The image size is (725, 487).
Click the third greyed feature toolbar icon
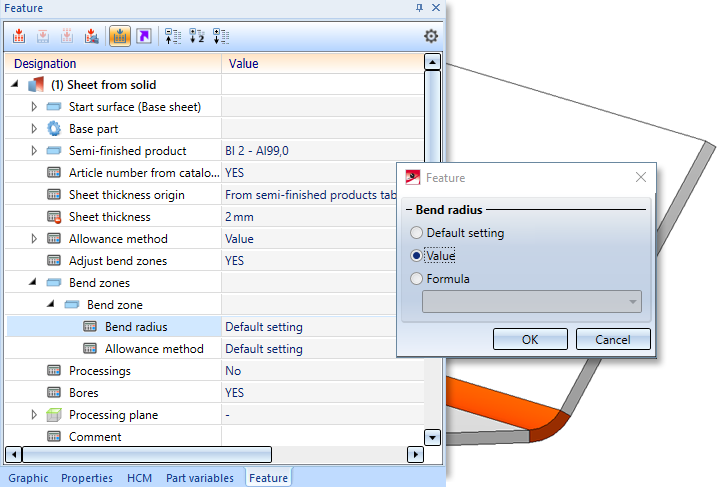tap(67, 36)
